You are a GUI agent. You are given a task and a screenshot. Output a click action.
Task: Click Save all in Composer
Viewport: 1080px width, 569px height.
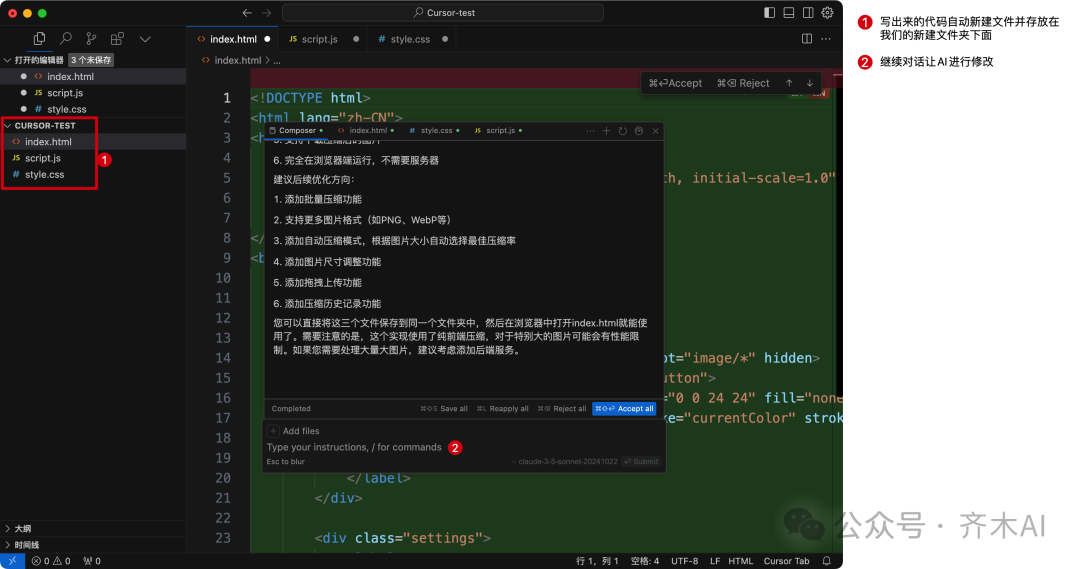click(x=444, y=408)
